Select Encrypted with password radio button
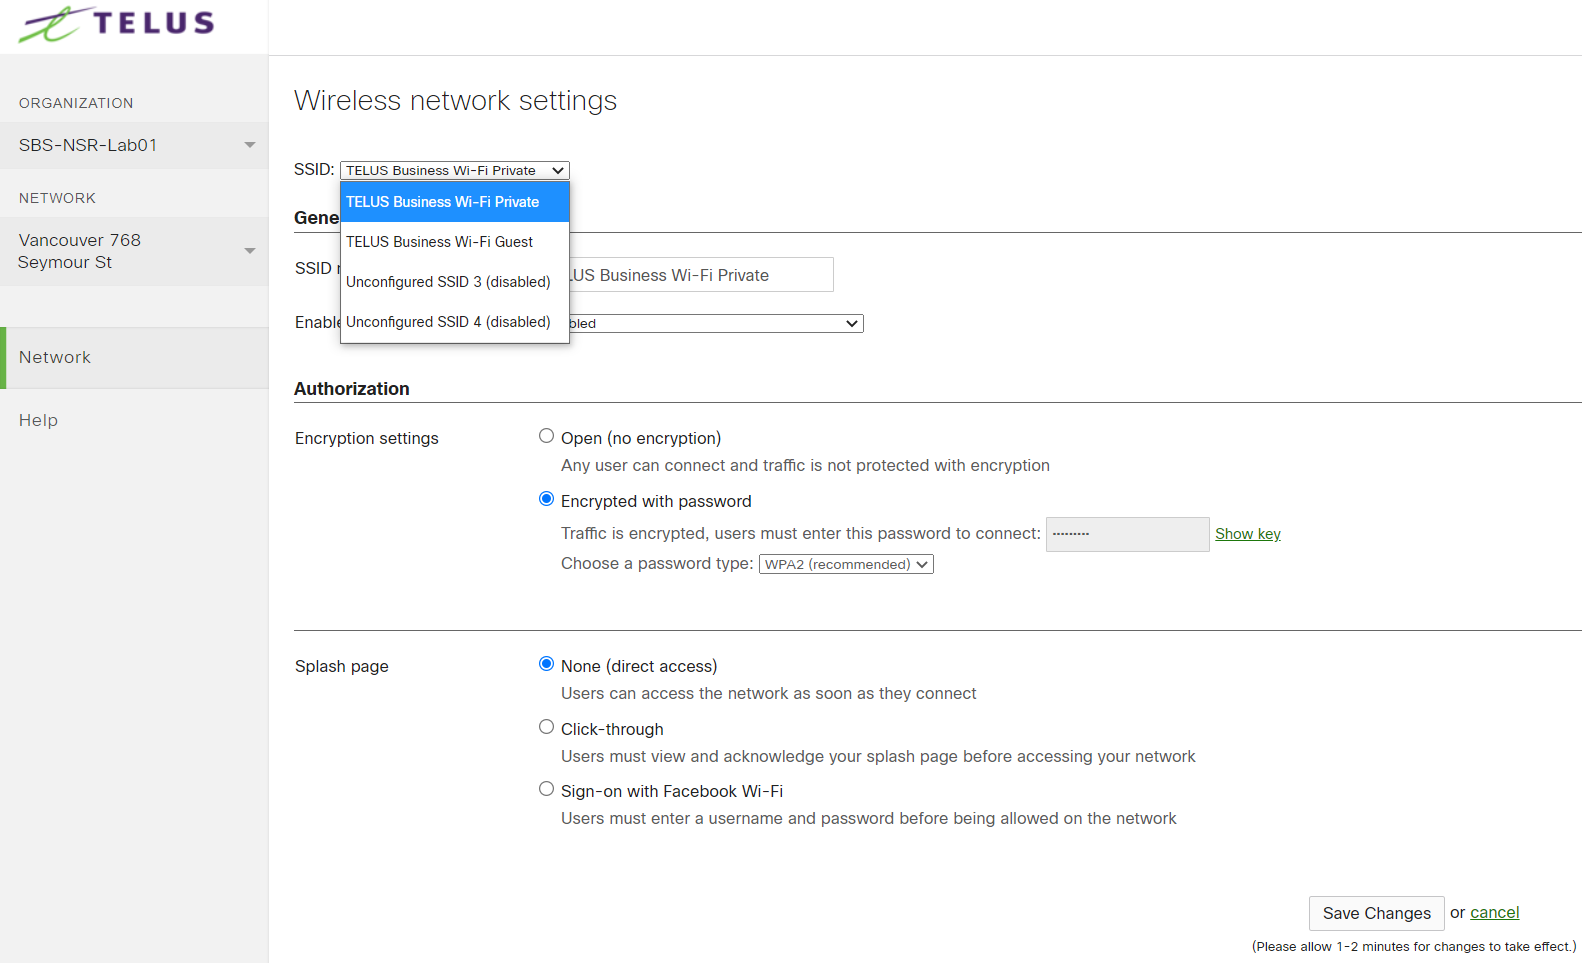 pos(546,499)
